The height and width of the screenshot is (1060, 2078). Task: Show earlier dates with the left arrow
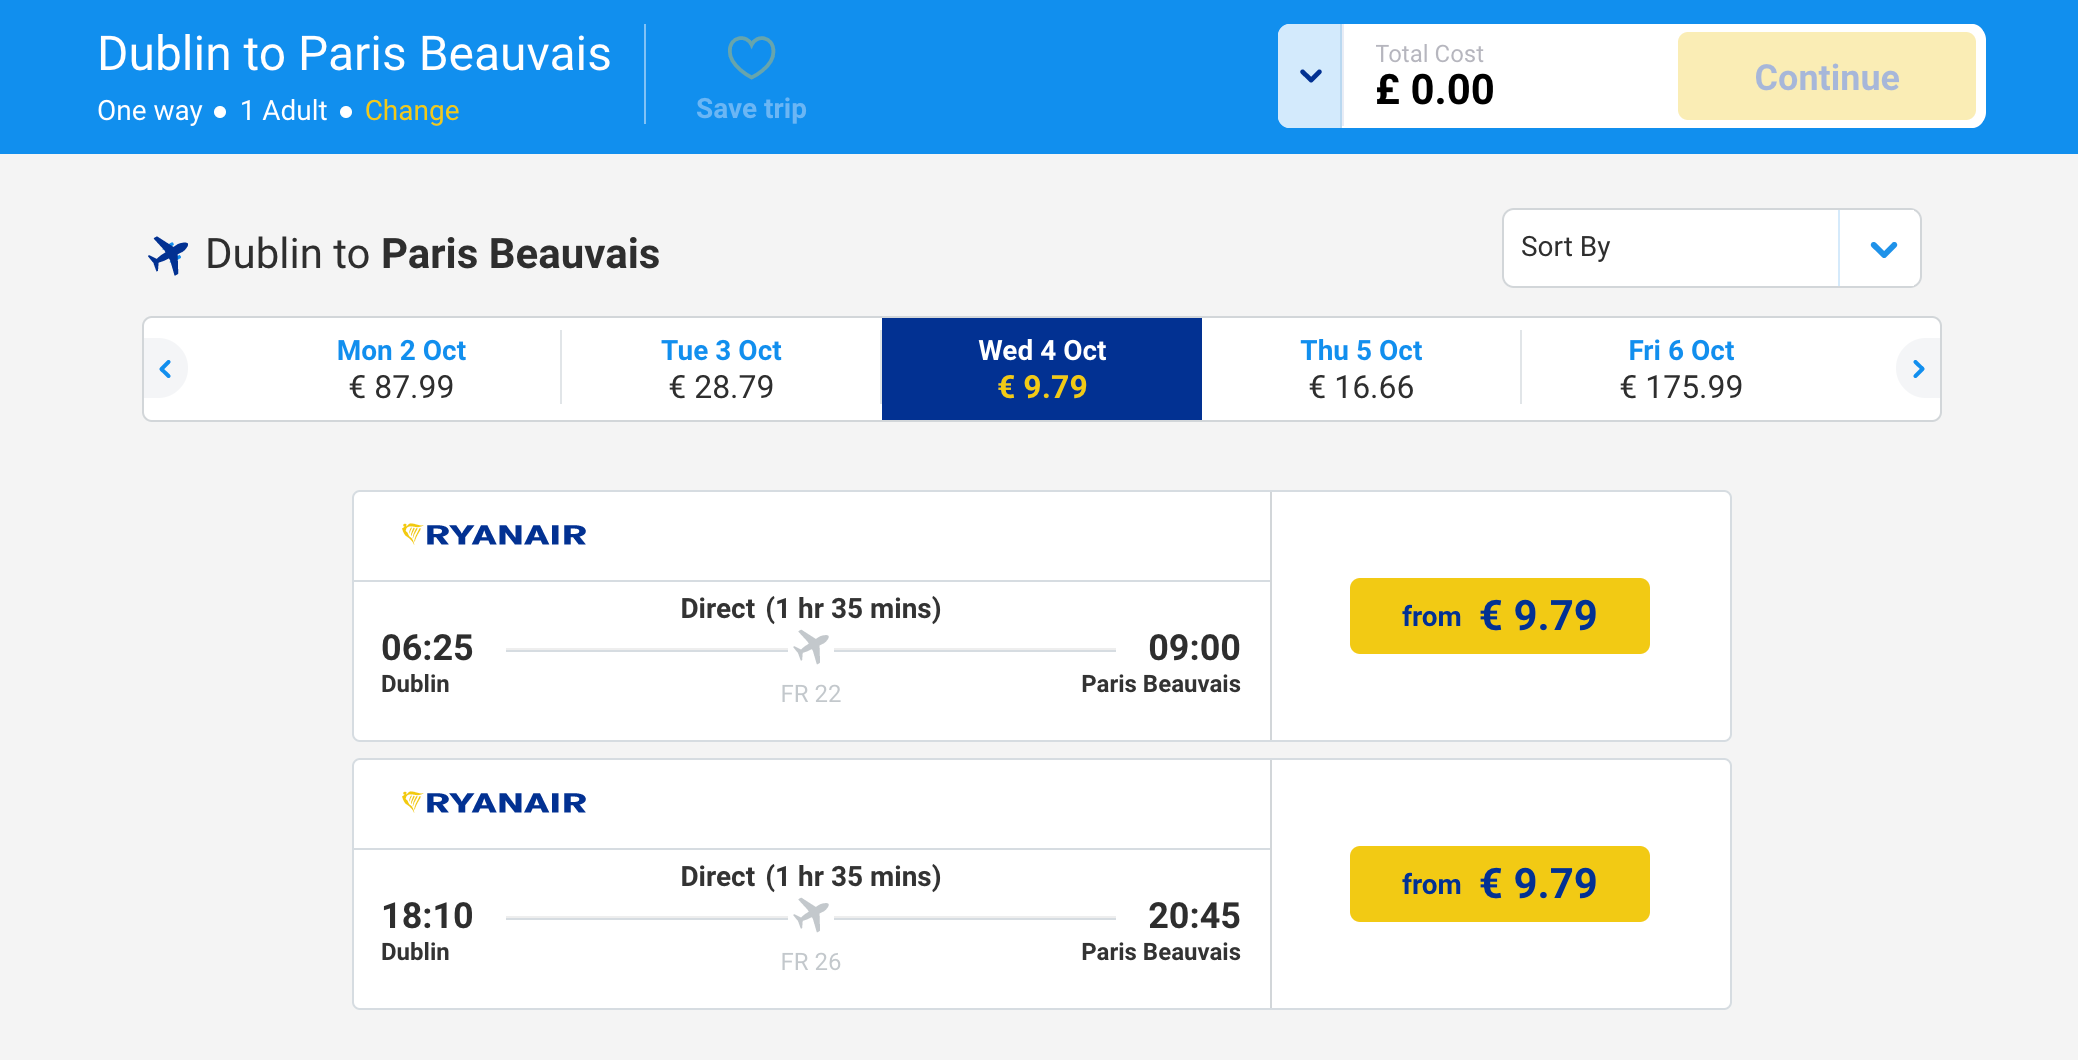[166, 369]
